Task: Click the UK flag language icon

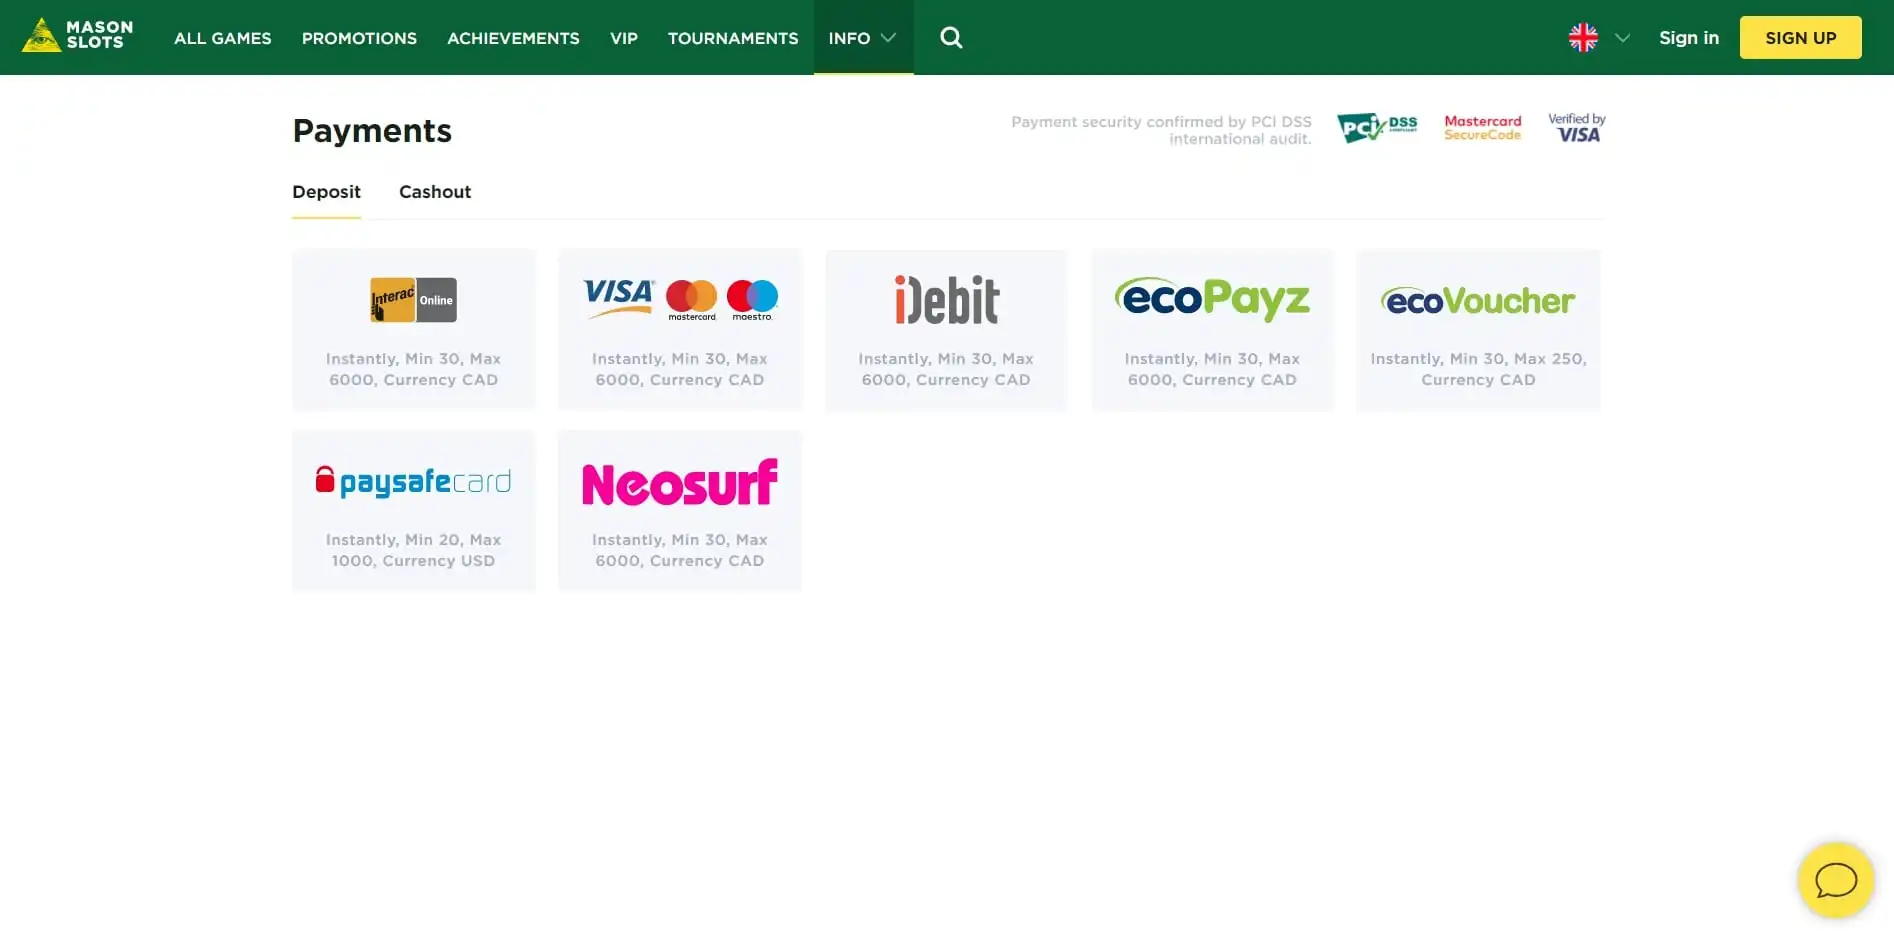Action: [x=1583, y=38]
